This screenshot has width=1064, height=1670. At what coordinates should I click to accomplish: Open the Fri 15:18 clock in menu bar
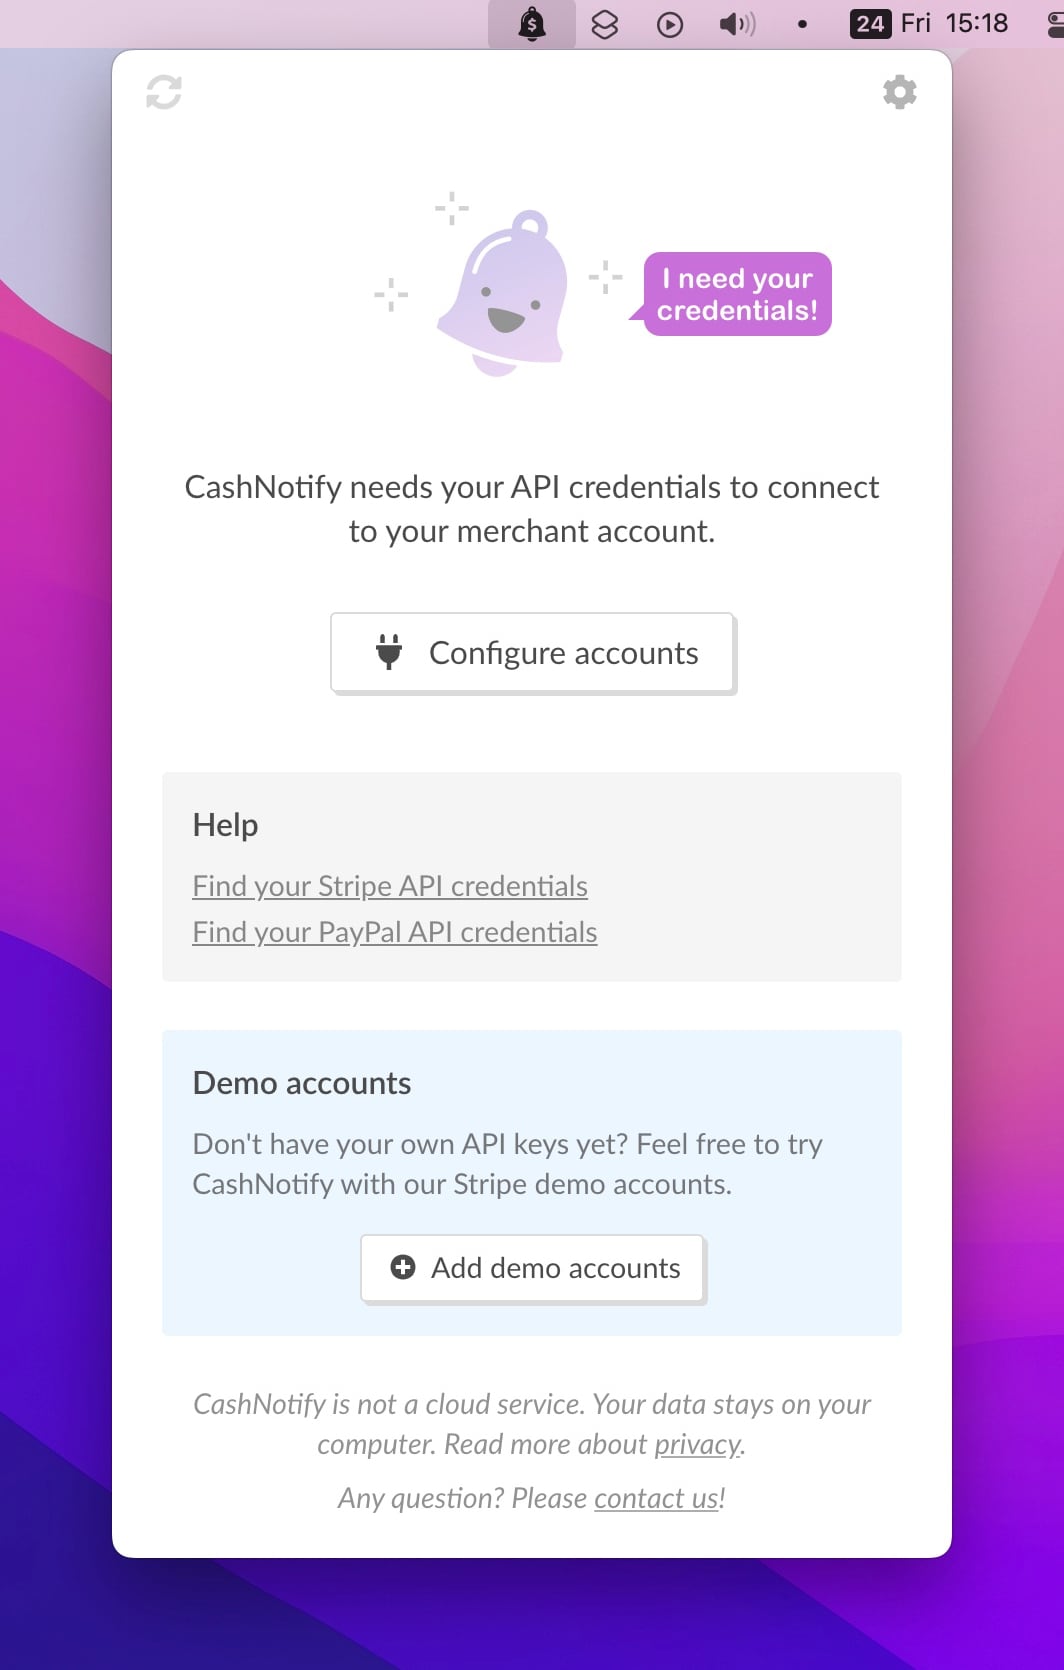954,24
